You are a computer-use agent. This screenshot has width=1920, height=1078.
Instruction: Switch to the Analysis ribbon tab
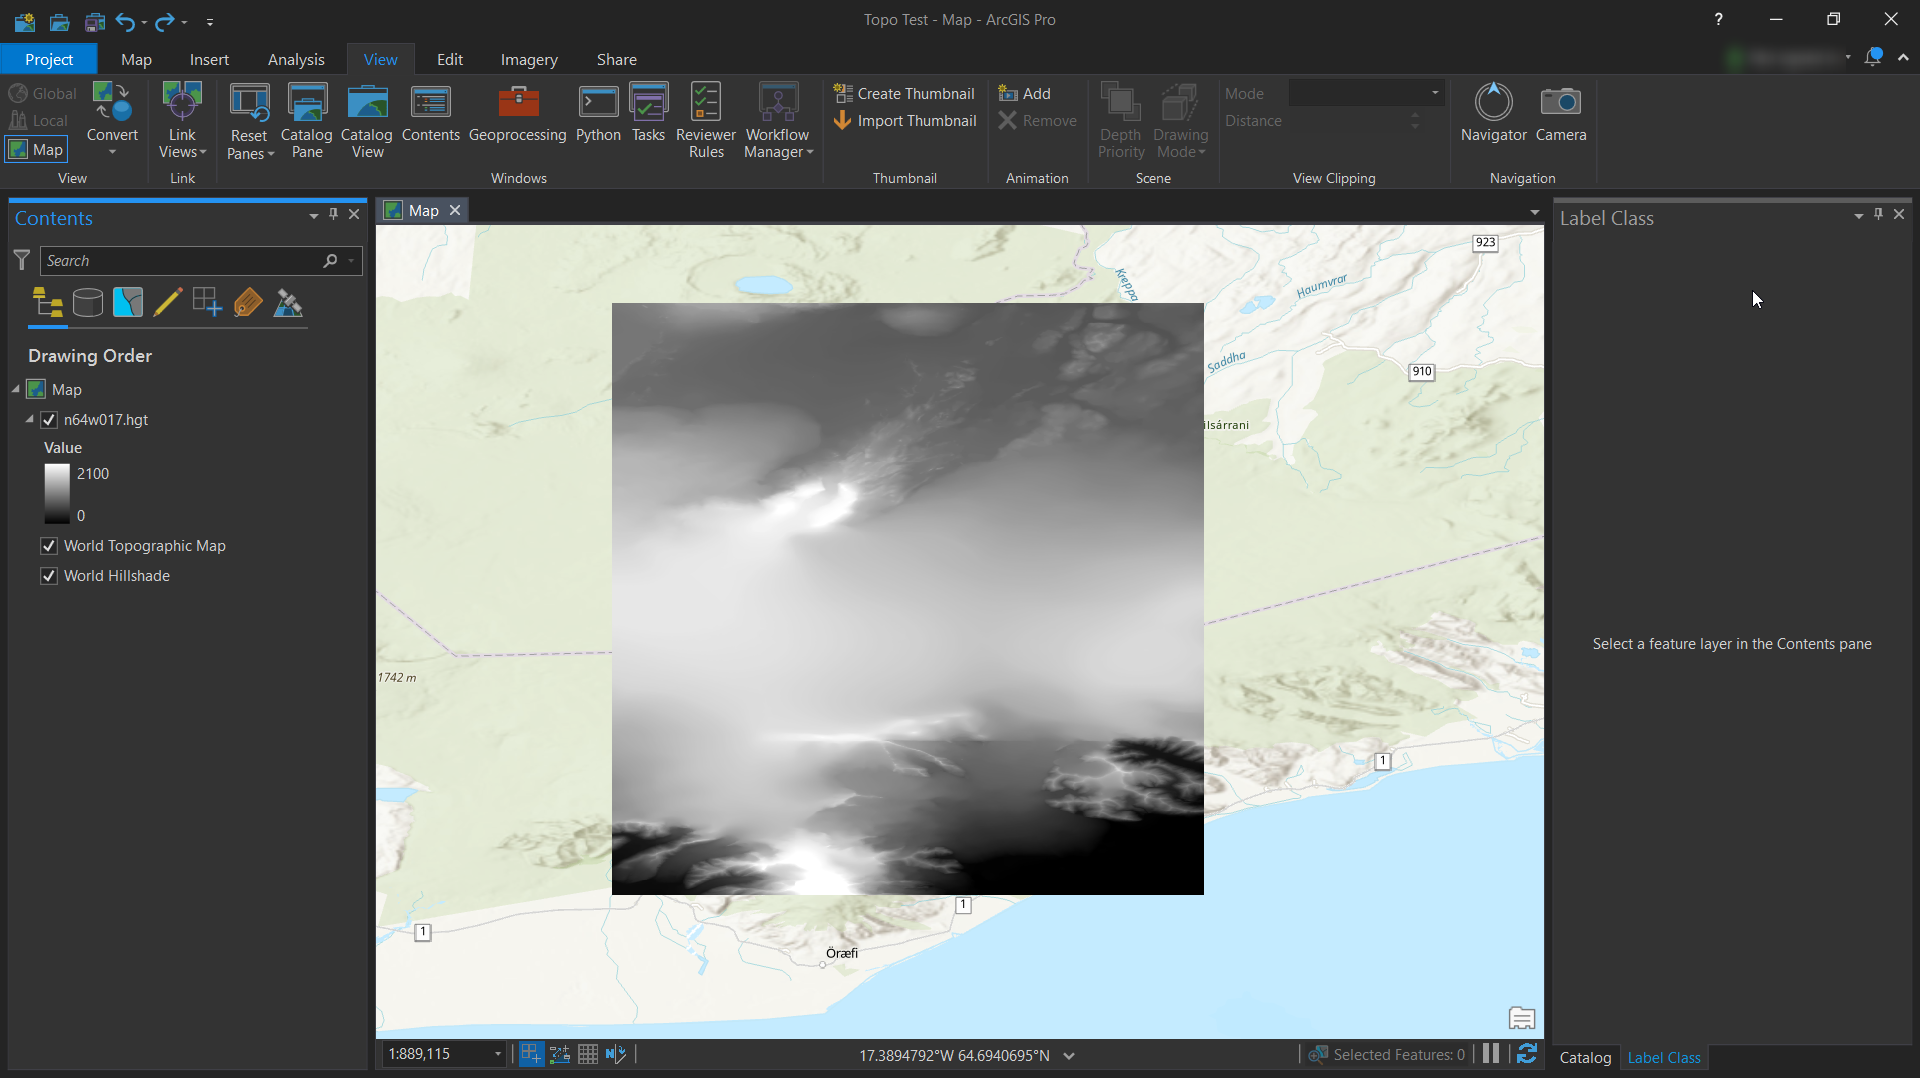[296, 59]
